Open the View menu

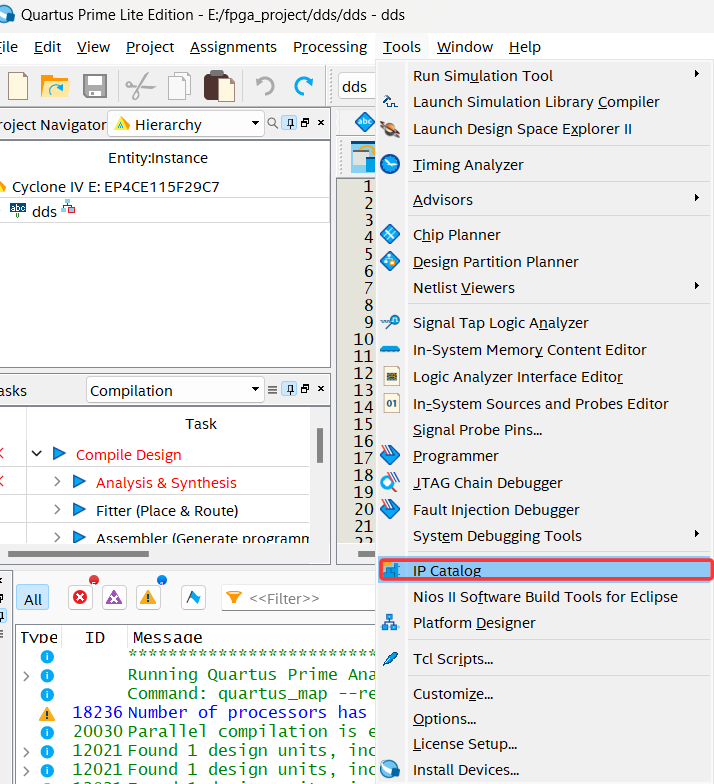coord(94,47)
